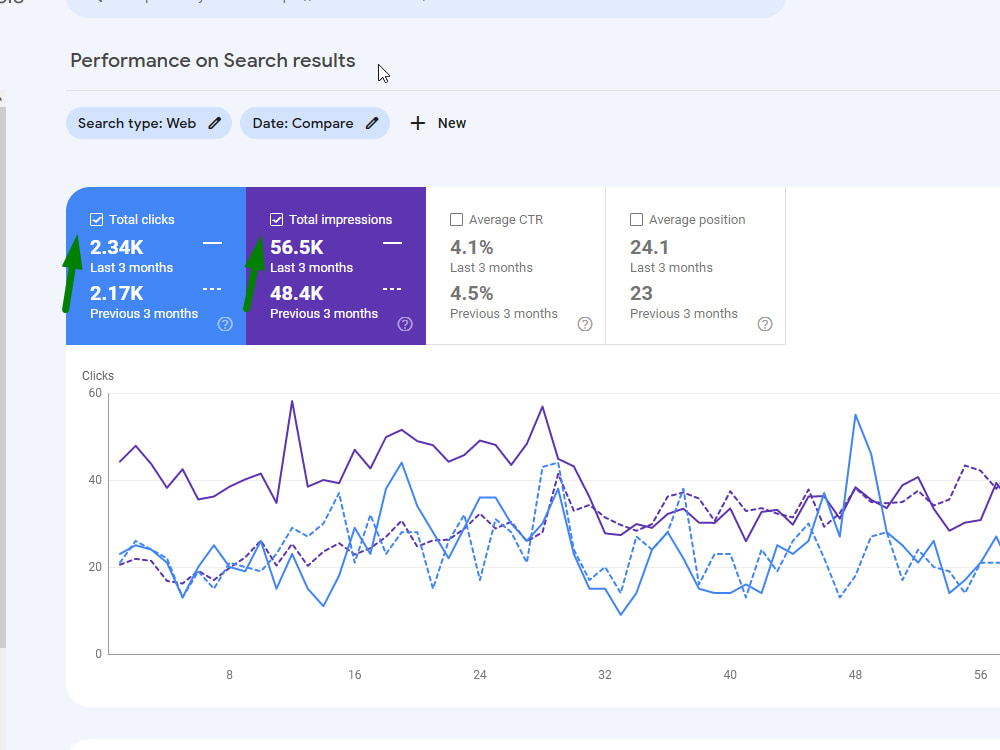
Task: Enable the Average CTR checkbox
Action: click(456, 219)
